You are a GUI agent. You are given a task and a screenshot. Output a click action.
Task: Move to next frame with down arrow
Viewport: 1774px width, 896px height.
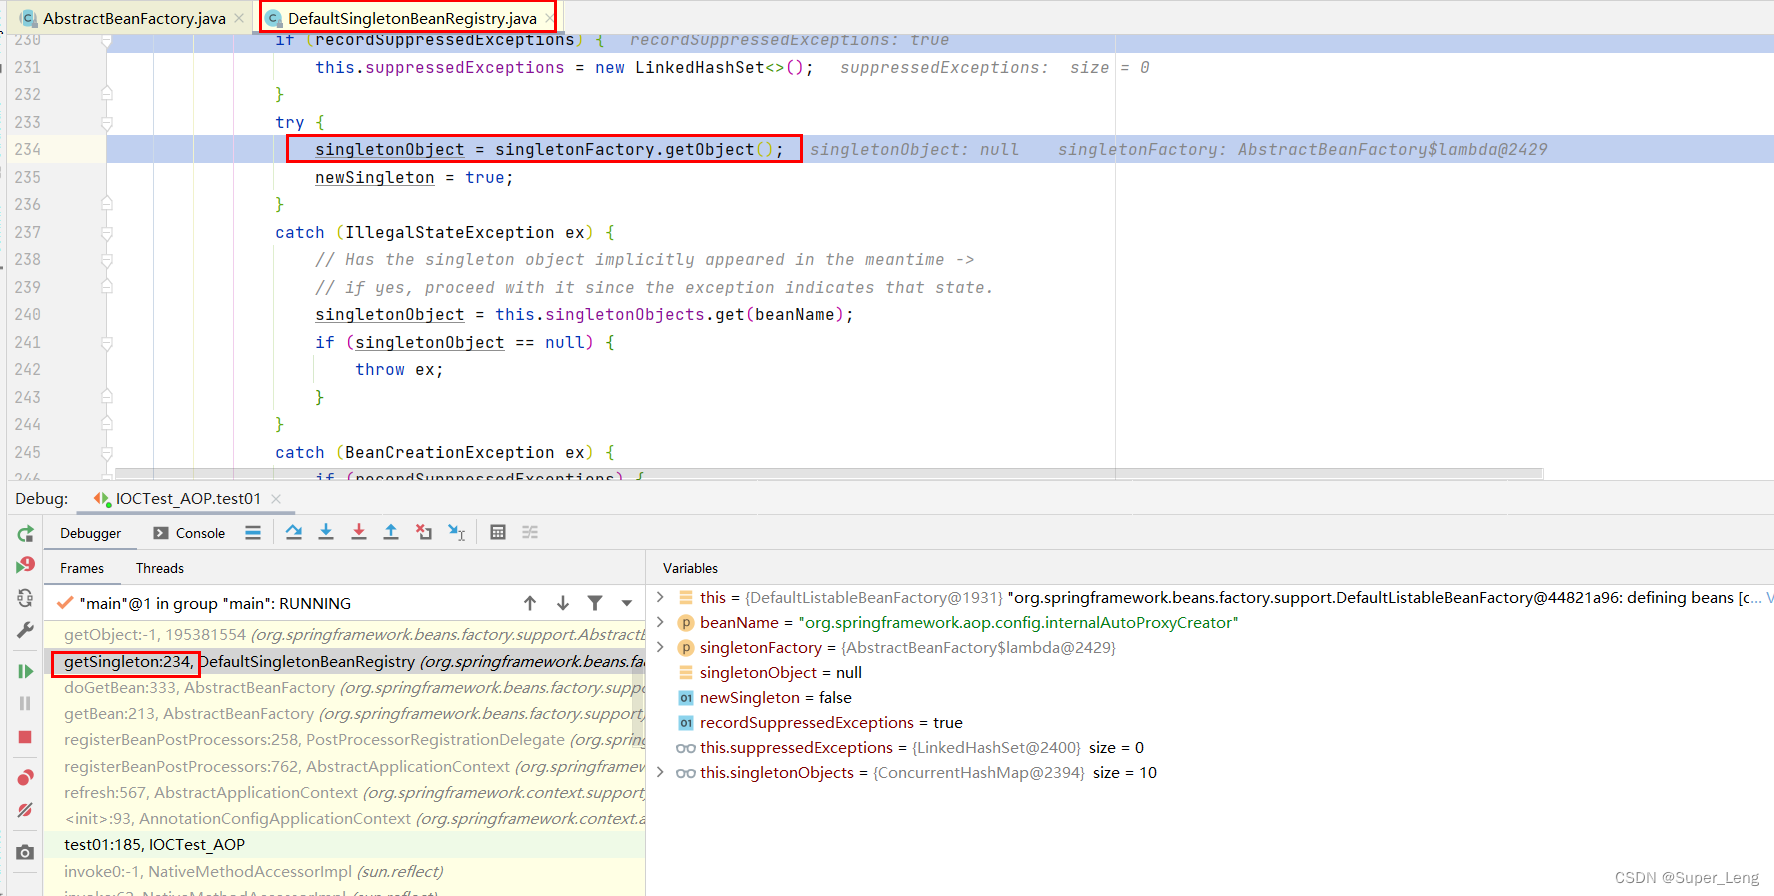[x=563, y=603]
